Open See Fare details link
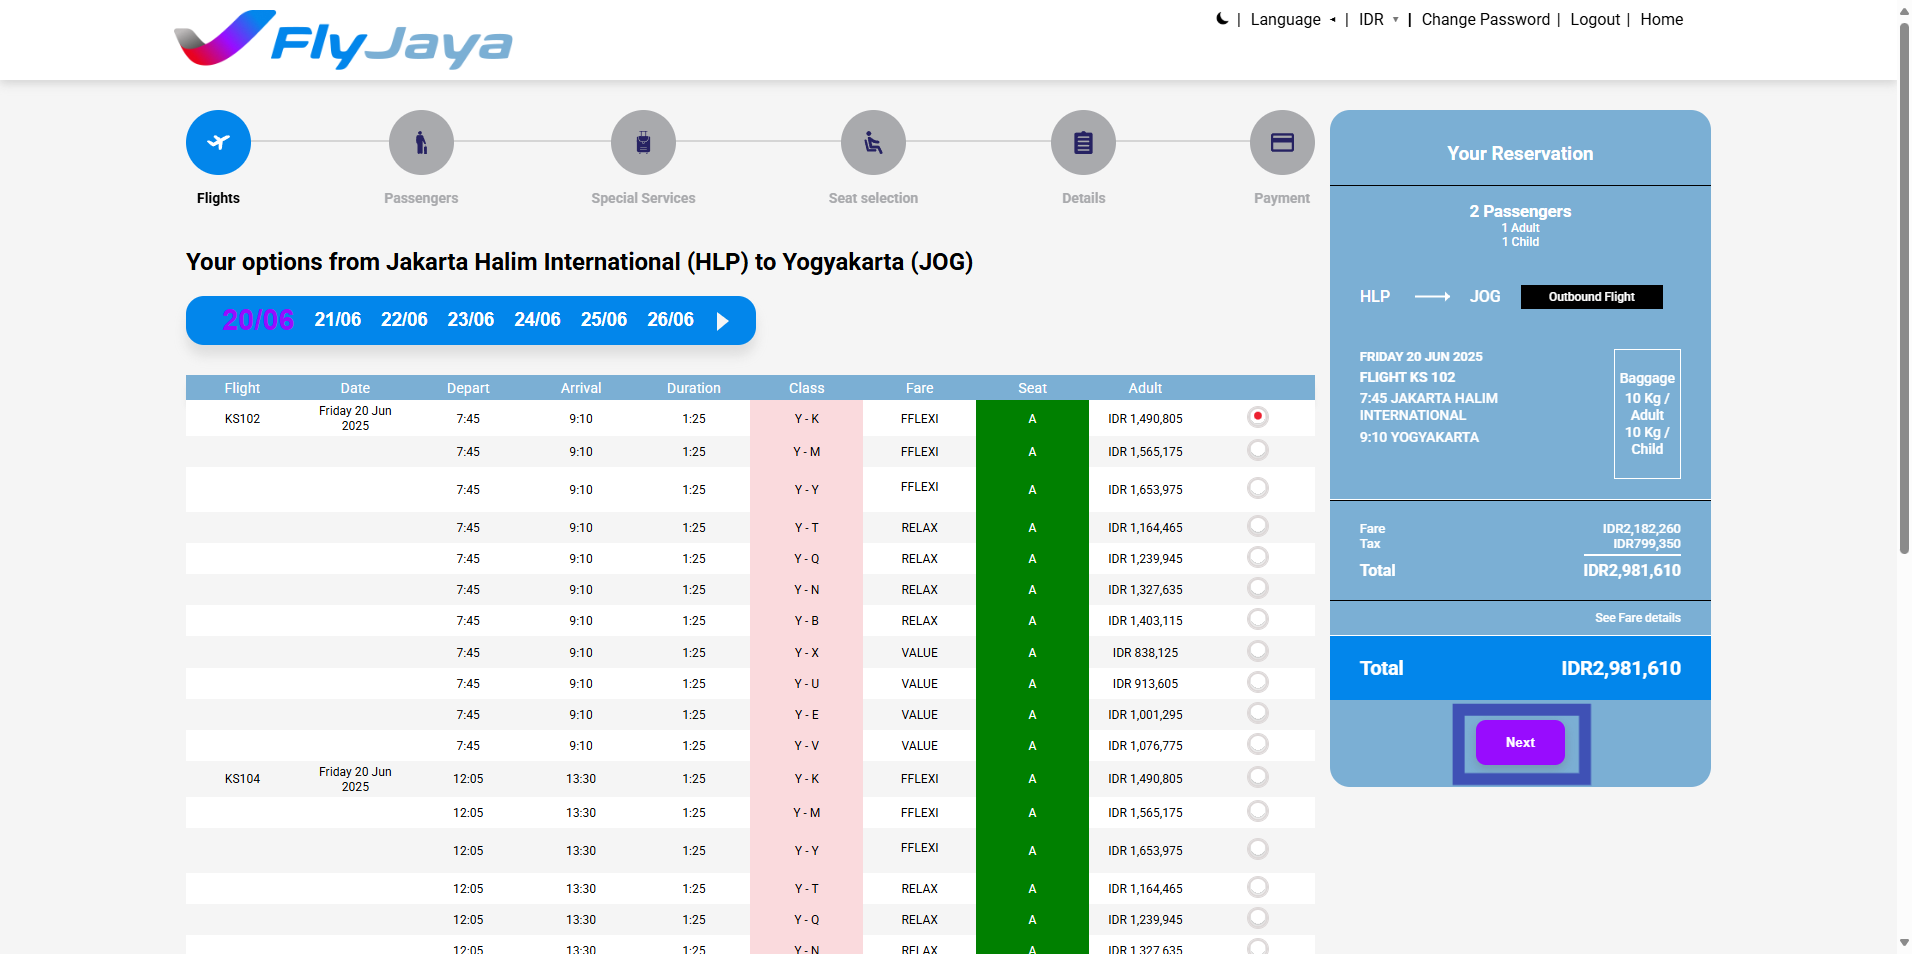Viewport: 1912px width, 954px height. 1637,618
